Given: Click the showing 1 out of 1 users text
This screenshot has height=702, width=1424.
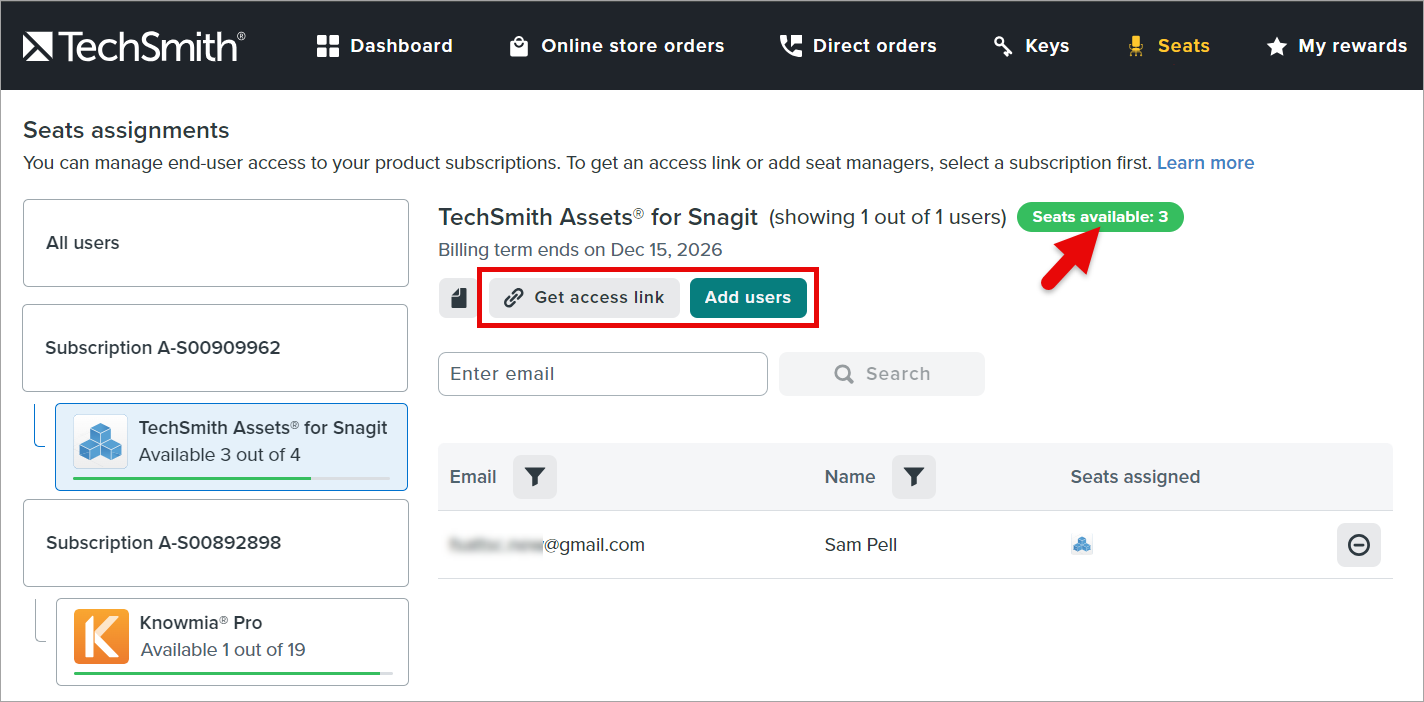Looking at the screenshot, I should click(x=888, y=217).
